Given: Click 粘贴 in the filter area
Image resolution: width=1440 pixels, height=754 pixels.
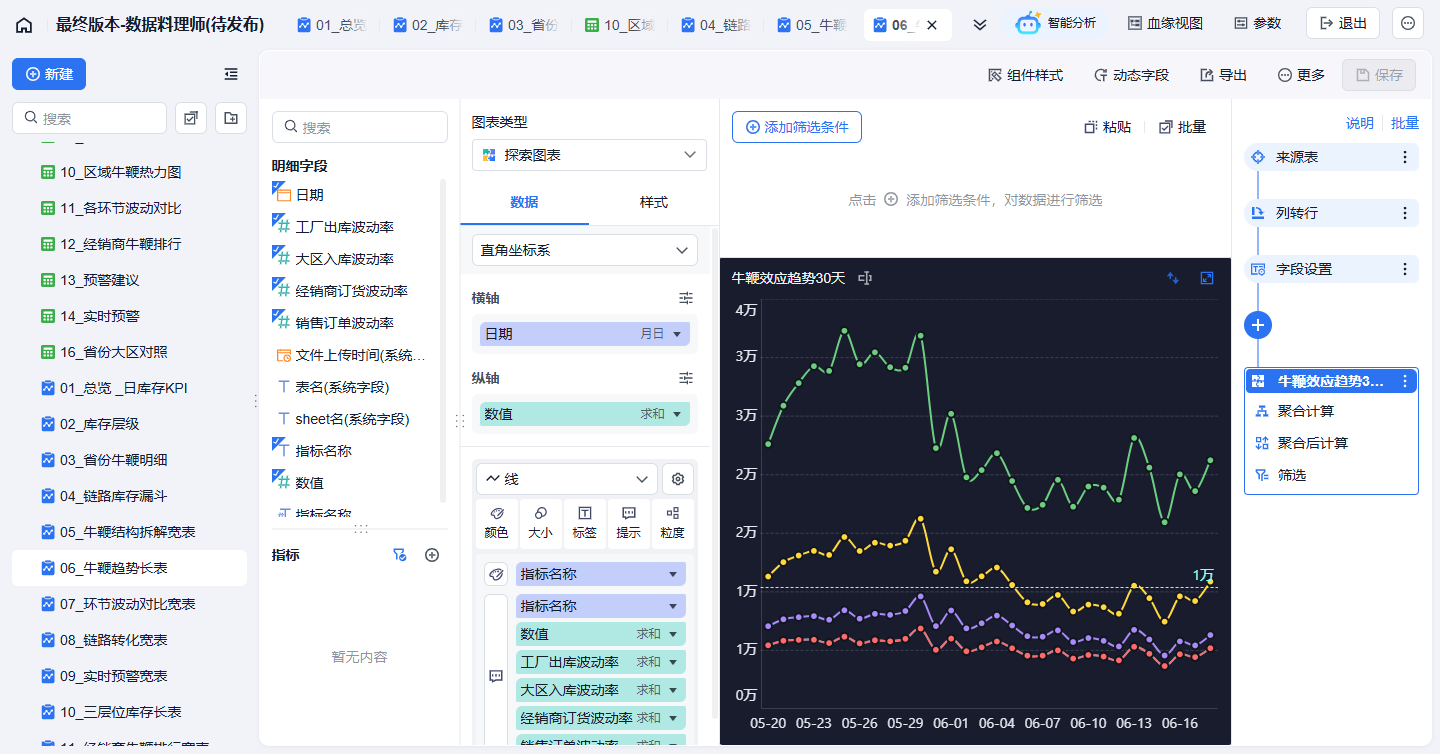Looking at the screenshot, I should [x=1108, y=127].
